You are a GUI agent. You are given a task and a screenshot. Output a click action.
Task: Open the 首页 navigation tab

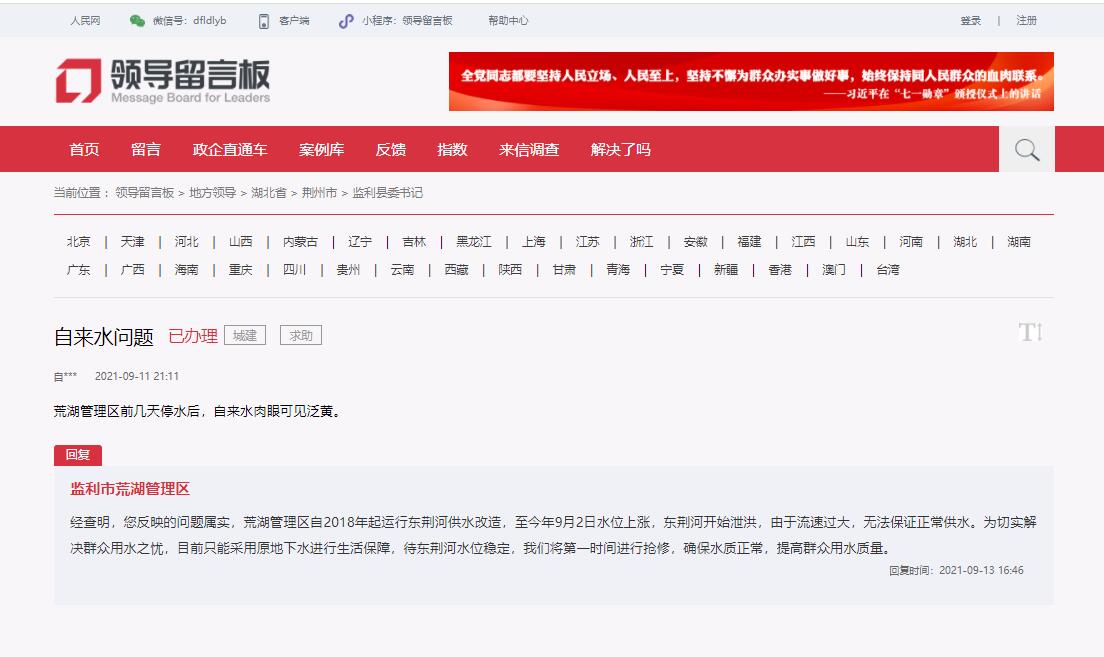84,150
